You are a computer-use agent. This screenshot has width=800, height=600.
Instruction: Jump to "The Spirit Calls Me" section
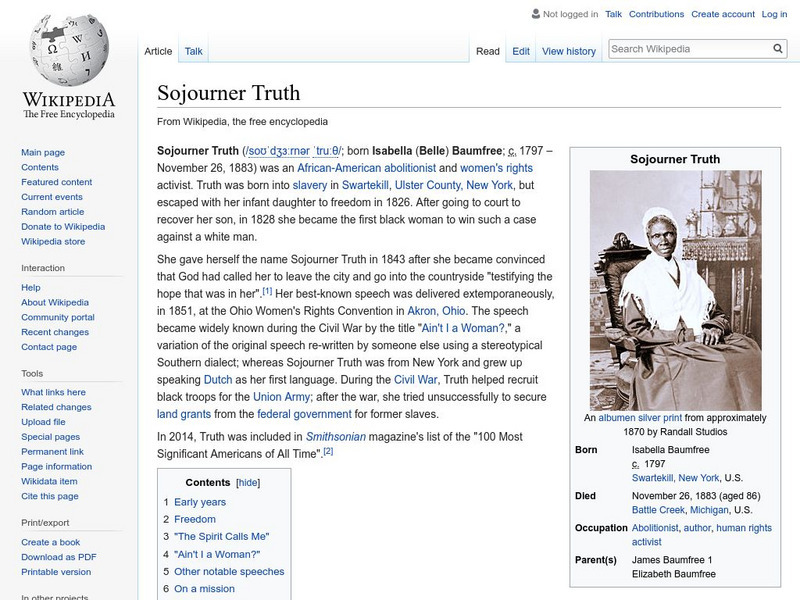click(x=221, y=536)
